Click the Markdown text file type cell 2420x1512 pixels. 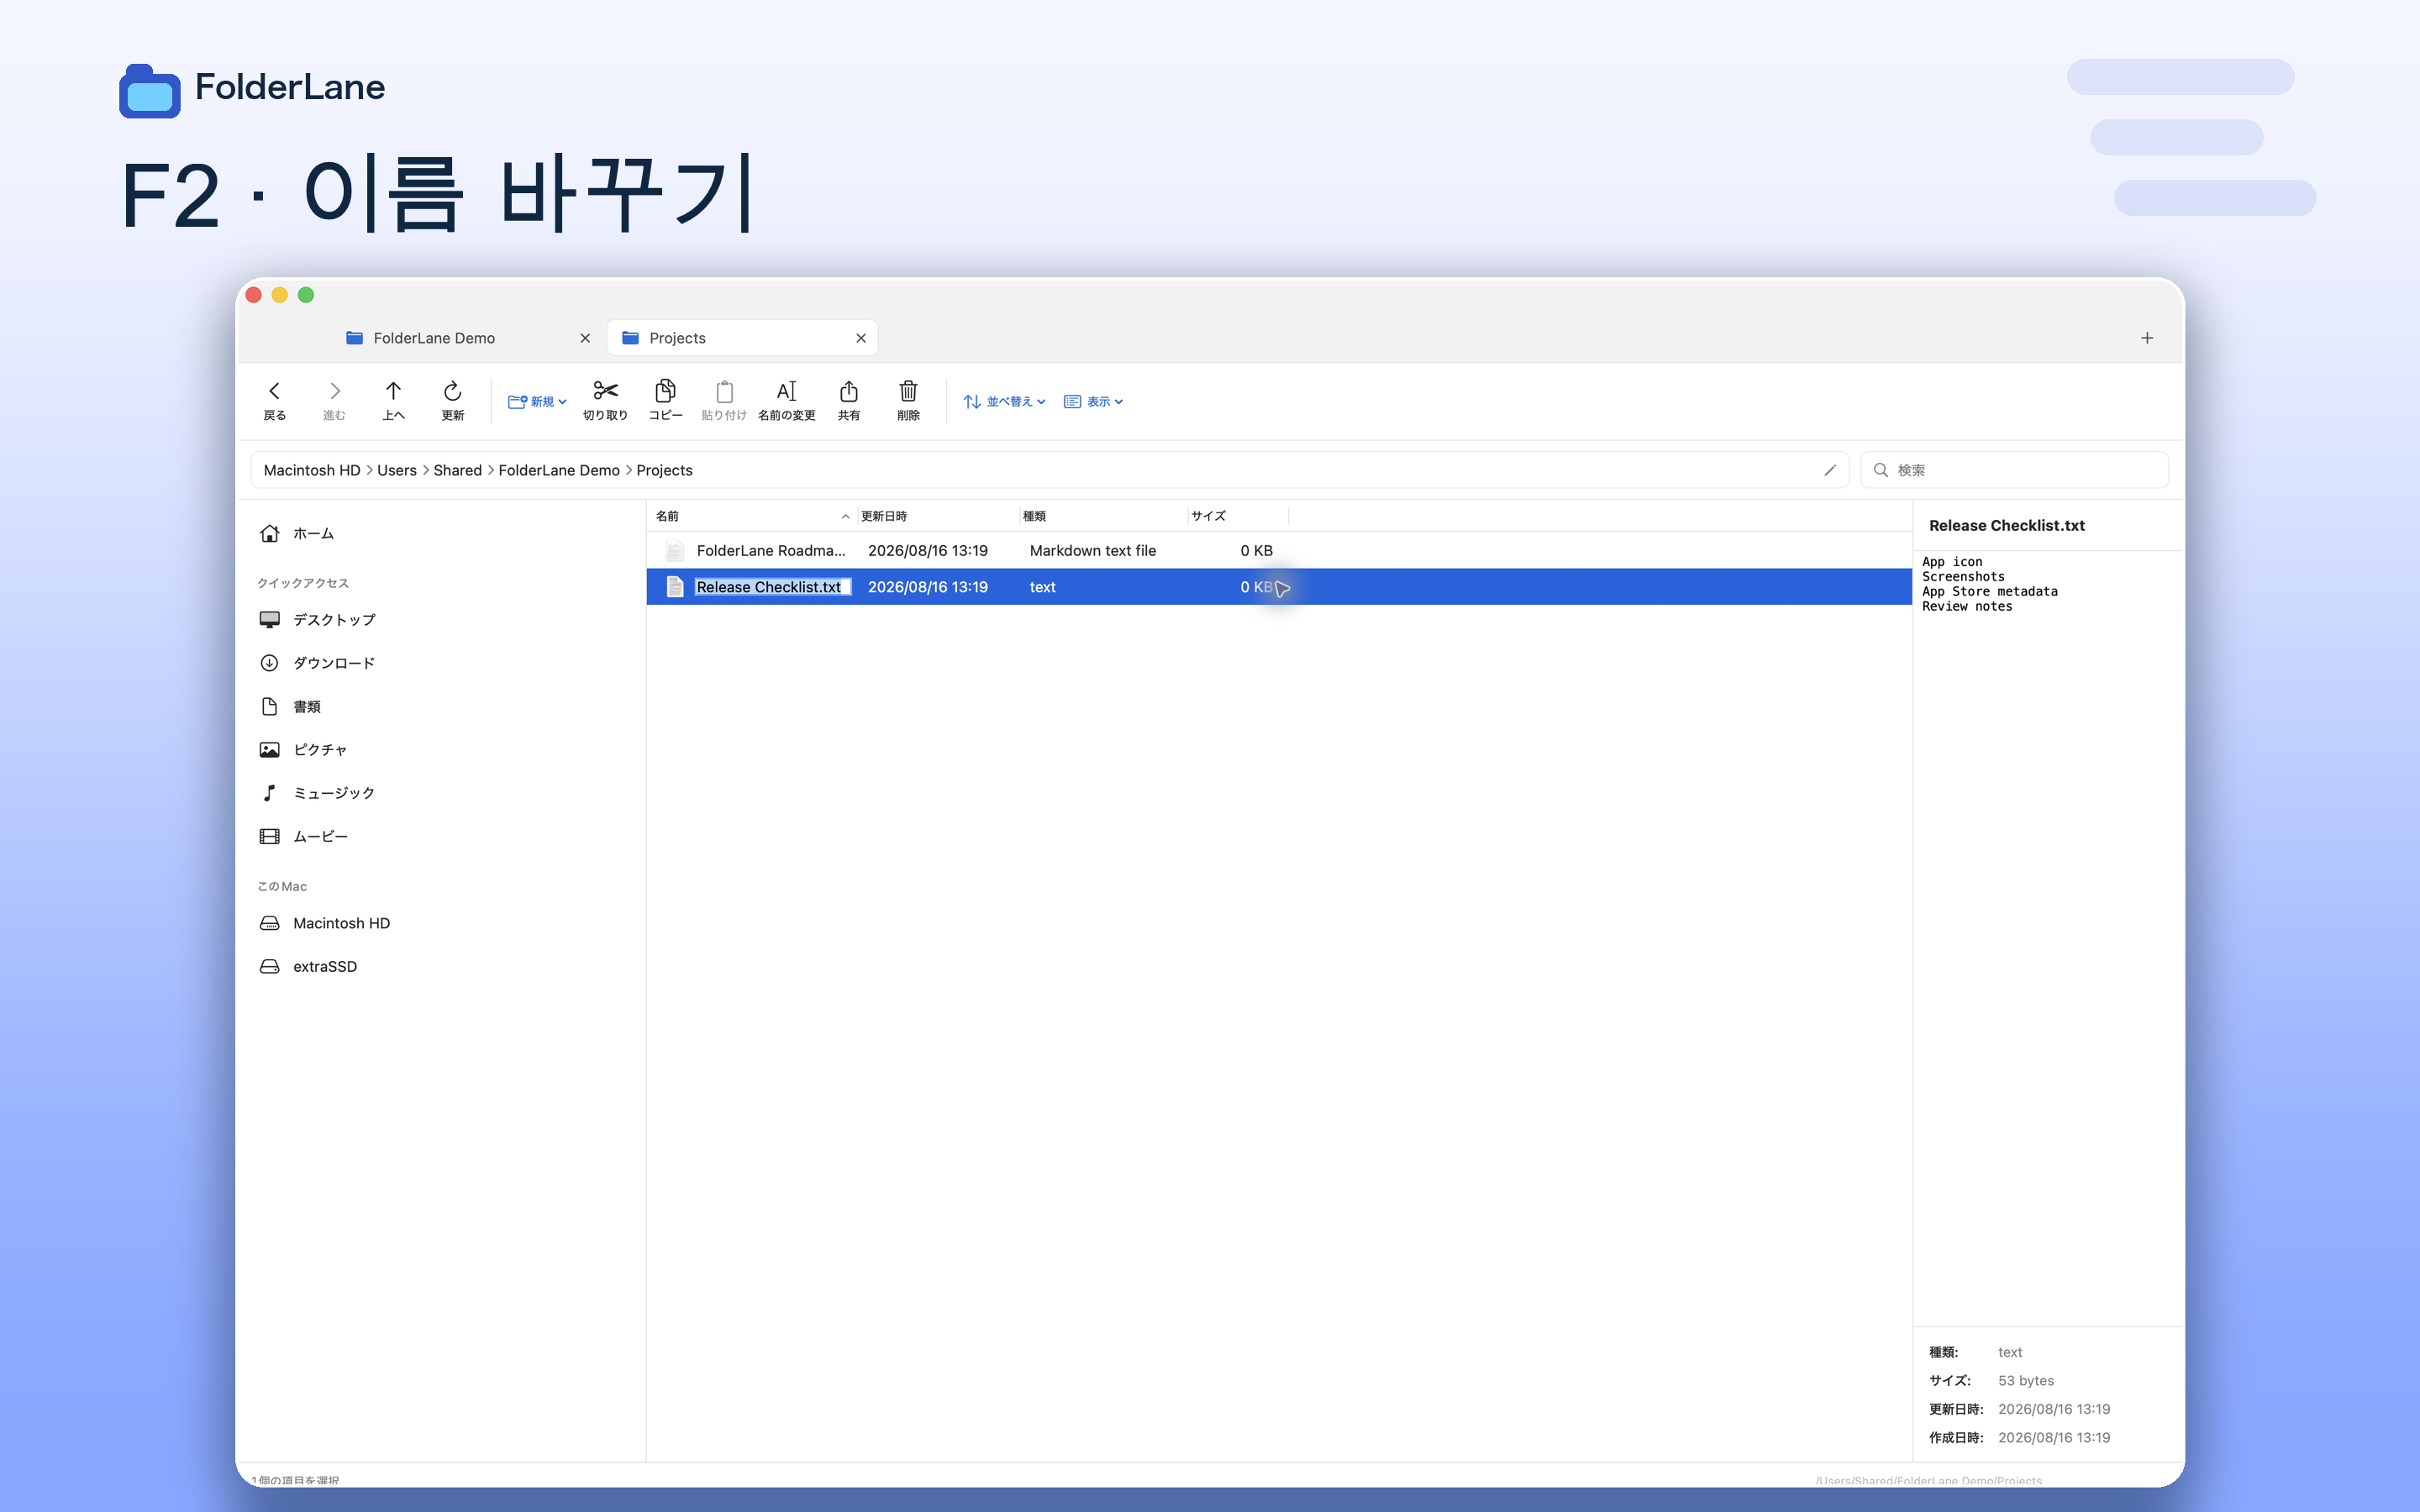coord(1093,551)
